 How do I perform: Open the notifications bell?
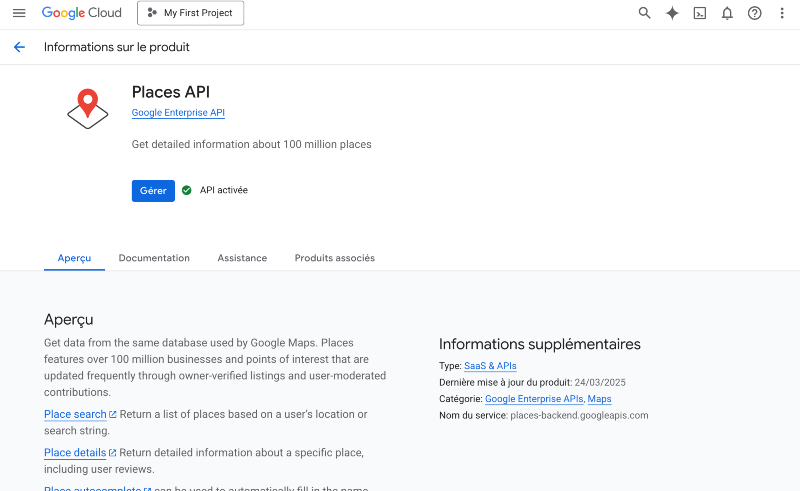click(727, 13)
